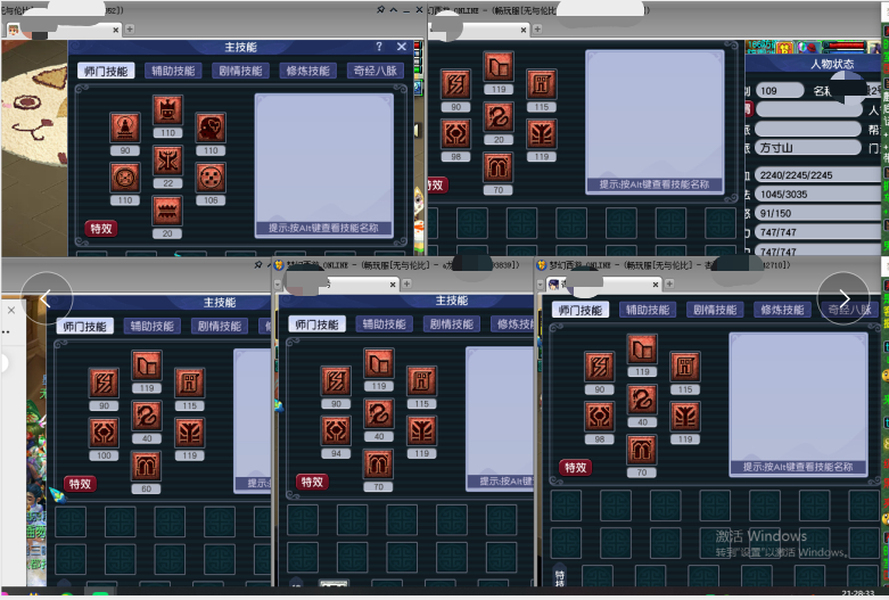Image resolution: width=889 pixels, height=600 pixels.
Task: Open 剧情技能 tab in window 3839
Action: coord(451,324)
